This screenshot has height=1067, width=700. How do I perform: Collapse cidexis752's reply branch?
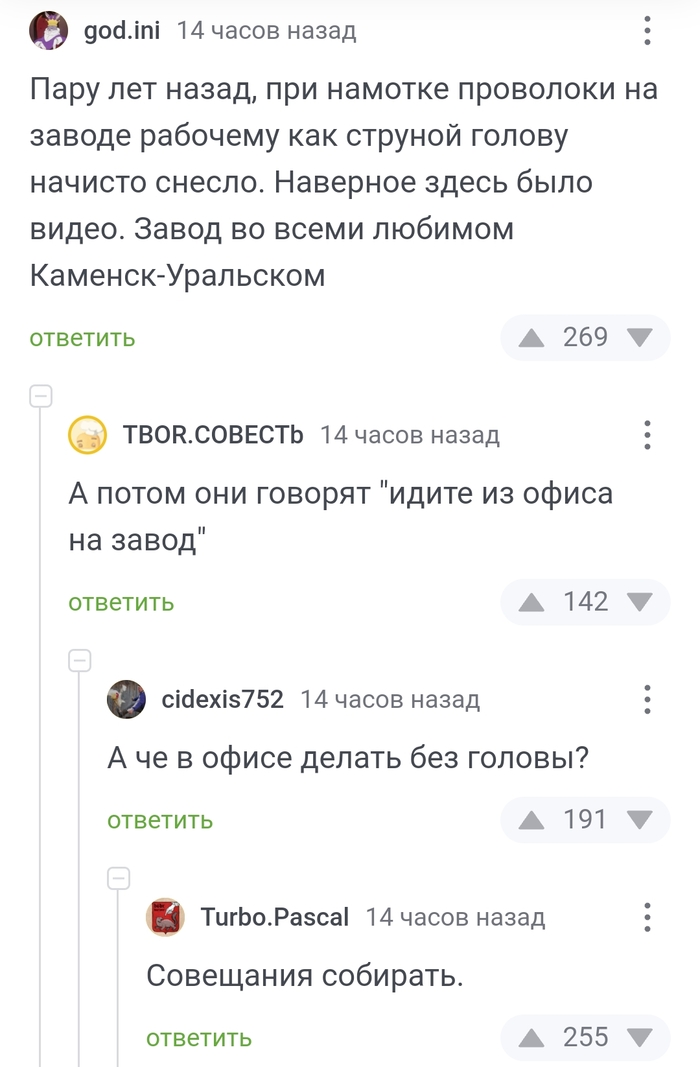pos(81,661)
